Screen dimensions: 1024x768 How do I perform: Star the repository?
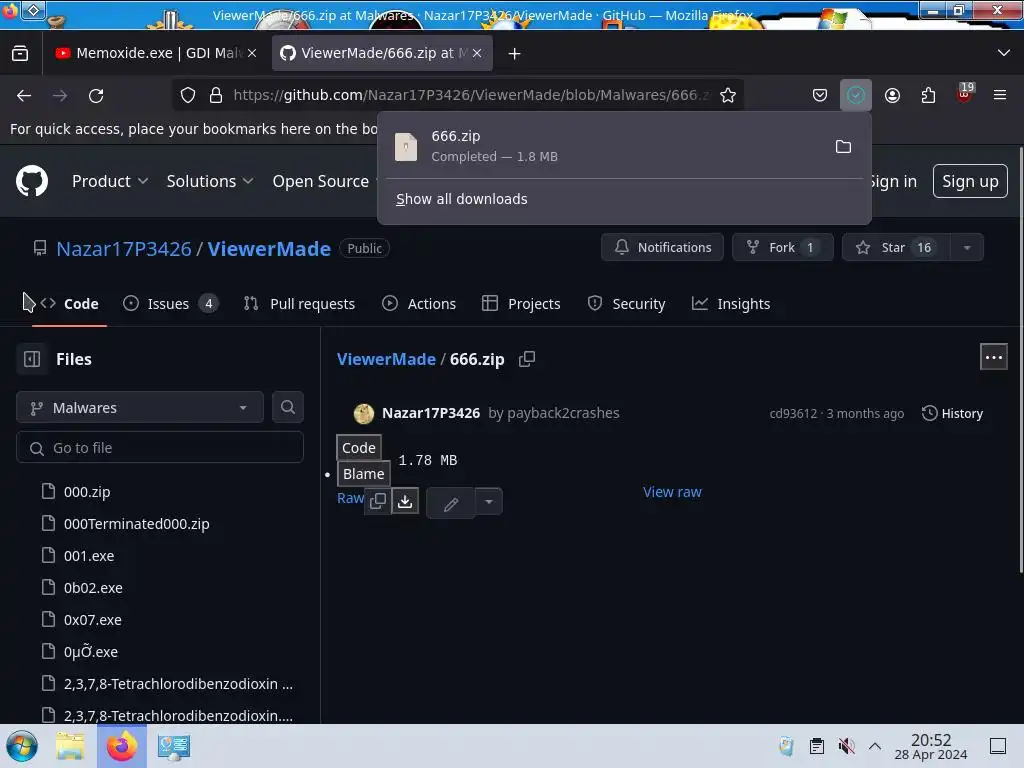click(x=896, y=248)
